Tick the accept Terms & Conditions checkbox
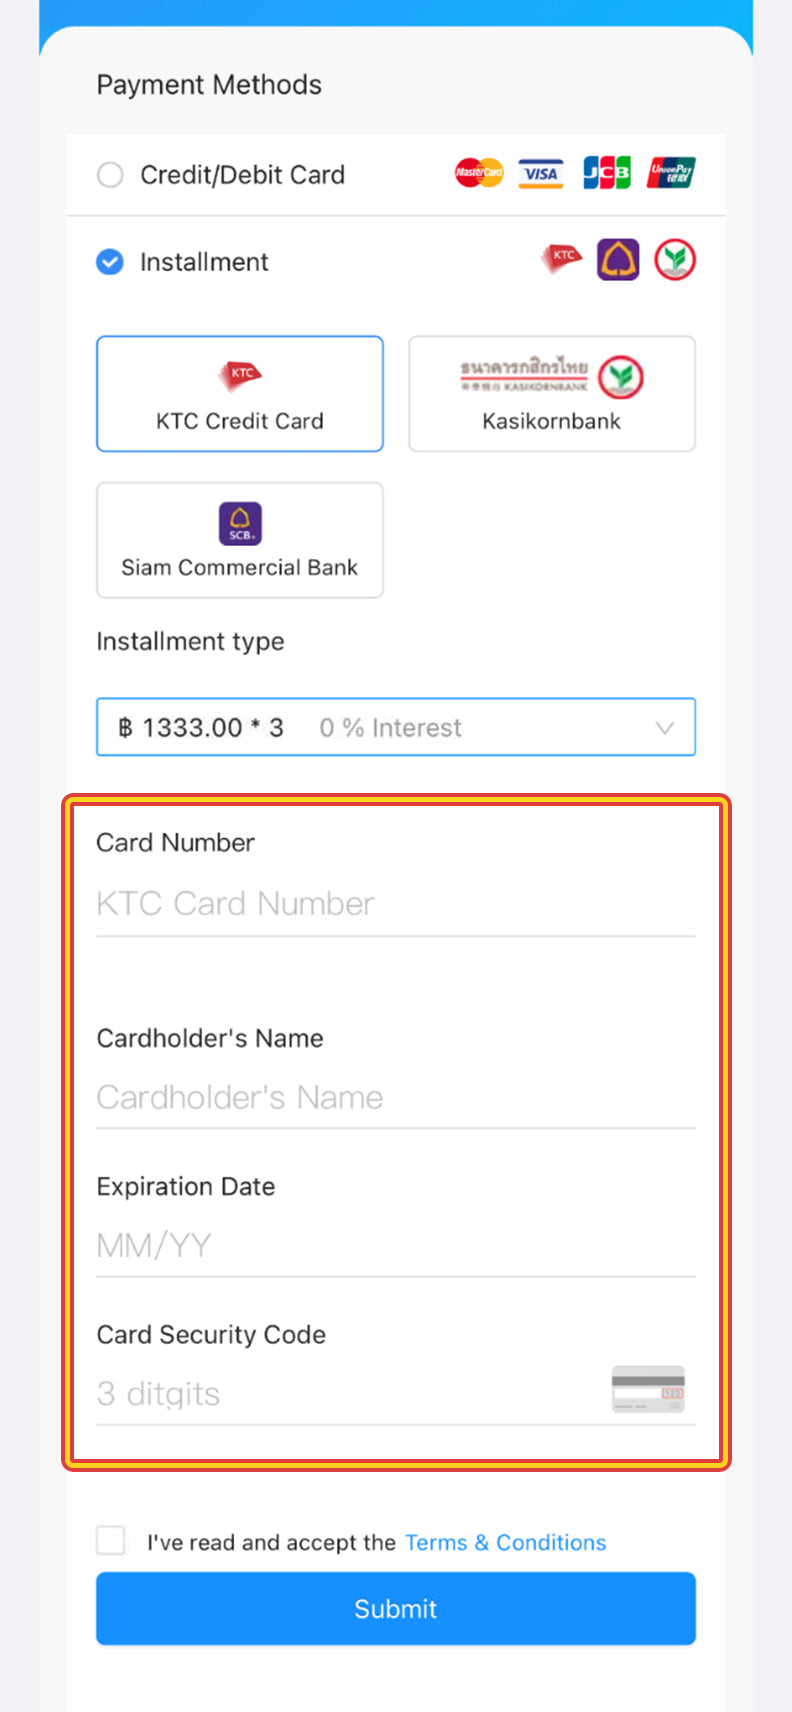The image size is (792, 1712). point(111,1540)
